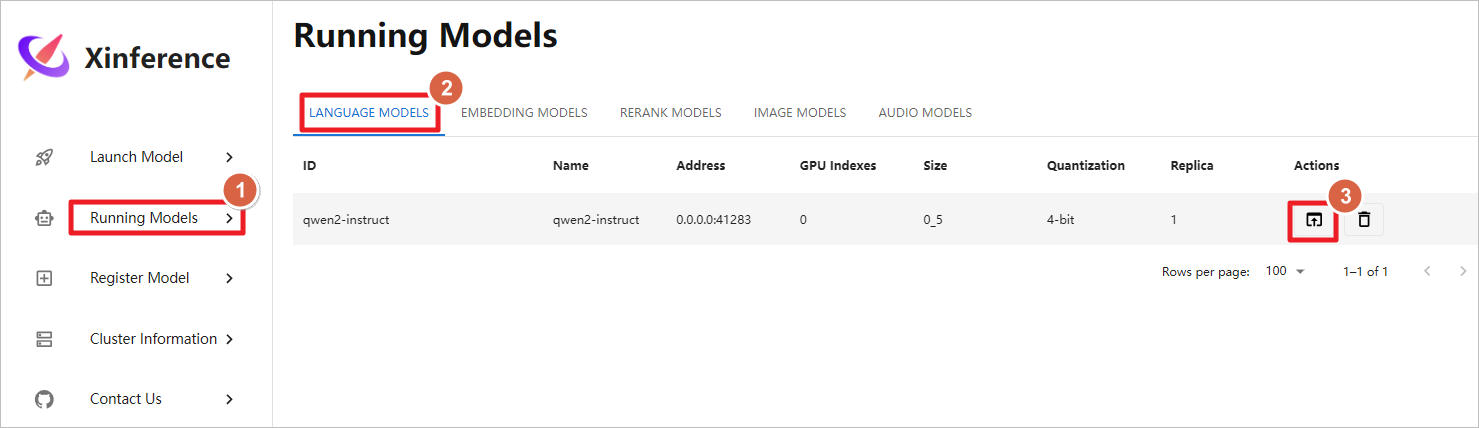The width and height of the screenshot is (1479, 428).
Task: Open the Image Models tab
Action: click(799, 113)
